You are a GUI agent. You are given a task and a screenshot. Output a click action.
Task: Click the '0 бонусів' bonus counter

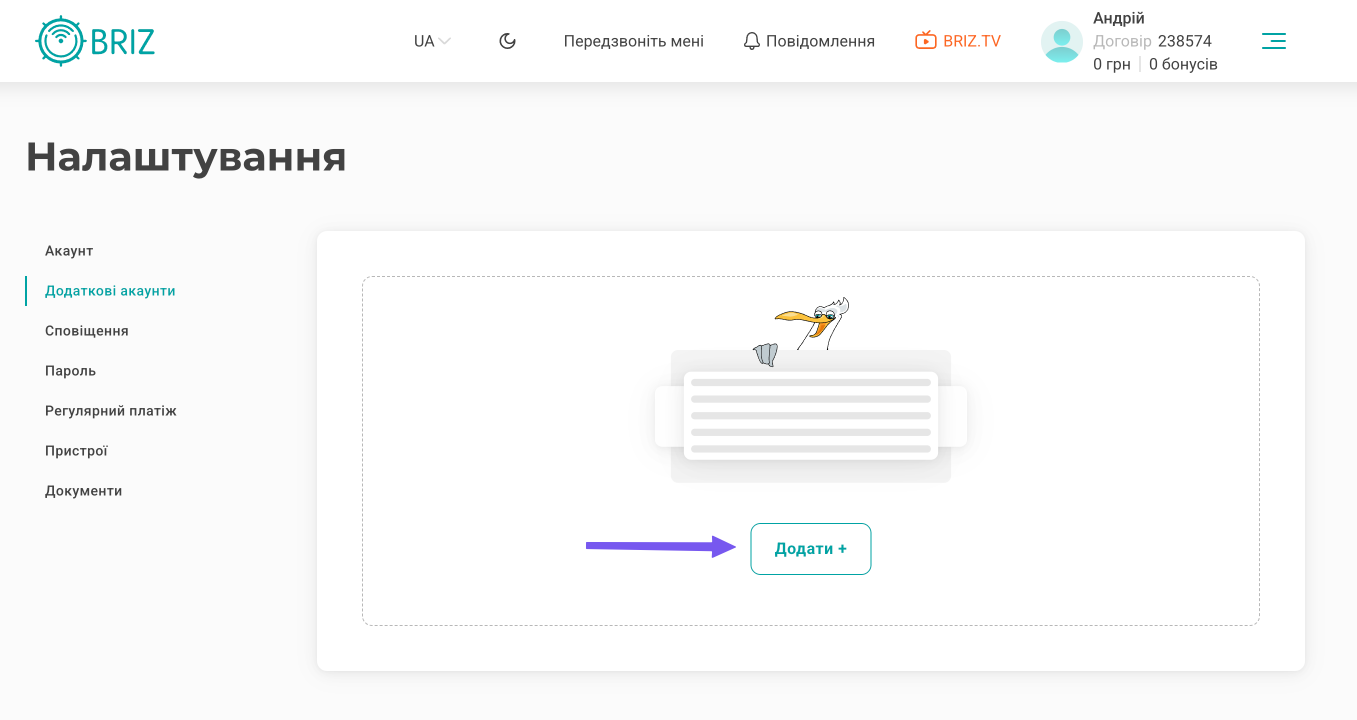(1183, 64)
